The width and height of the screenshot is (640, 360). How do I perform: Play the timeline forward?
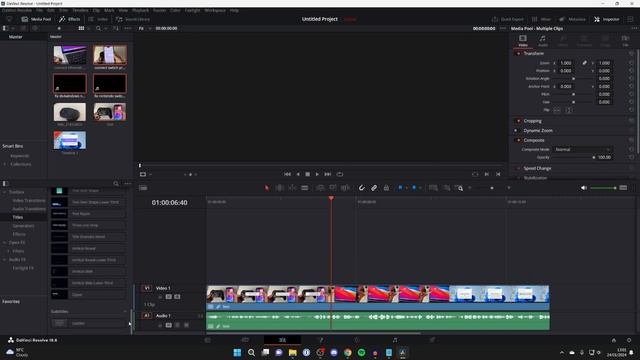click(317, 174)
